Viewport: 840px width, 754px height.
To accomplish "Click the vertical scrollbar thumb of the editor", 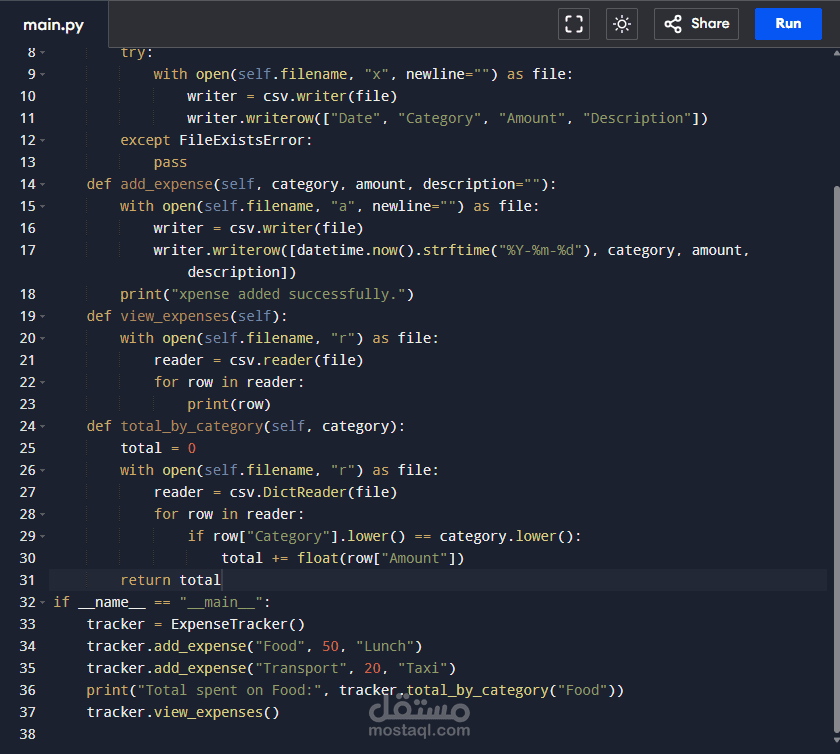I will (837, 458).
